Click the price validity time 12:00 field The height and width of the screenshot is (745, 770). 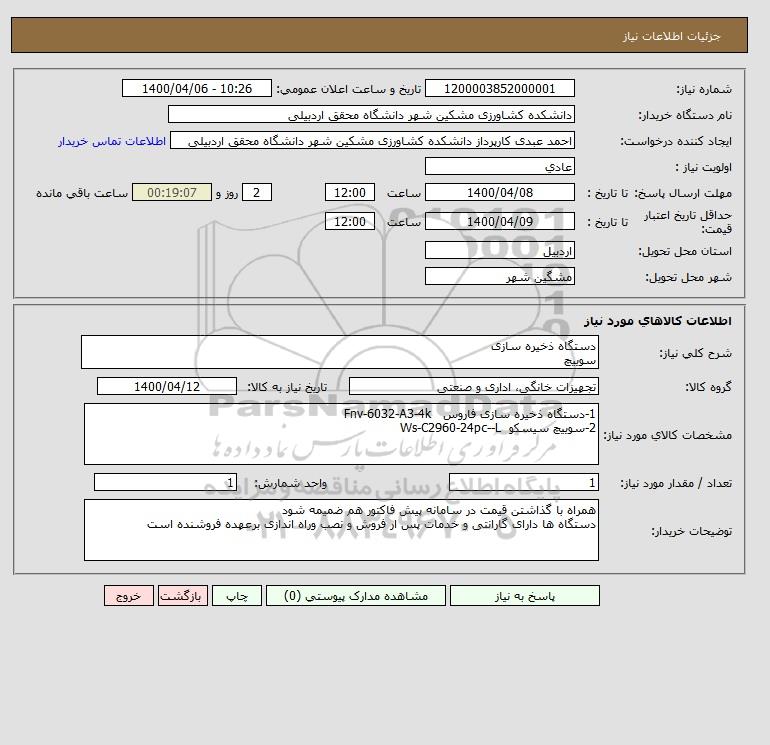click(x=350, y=221)
